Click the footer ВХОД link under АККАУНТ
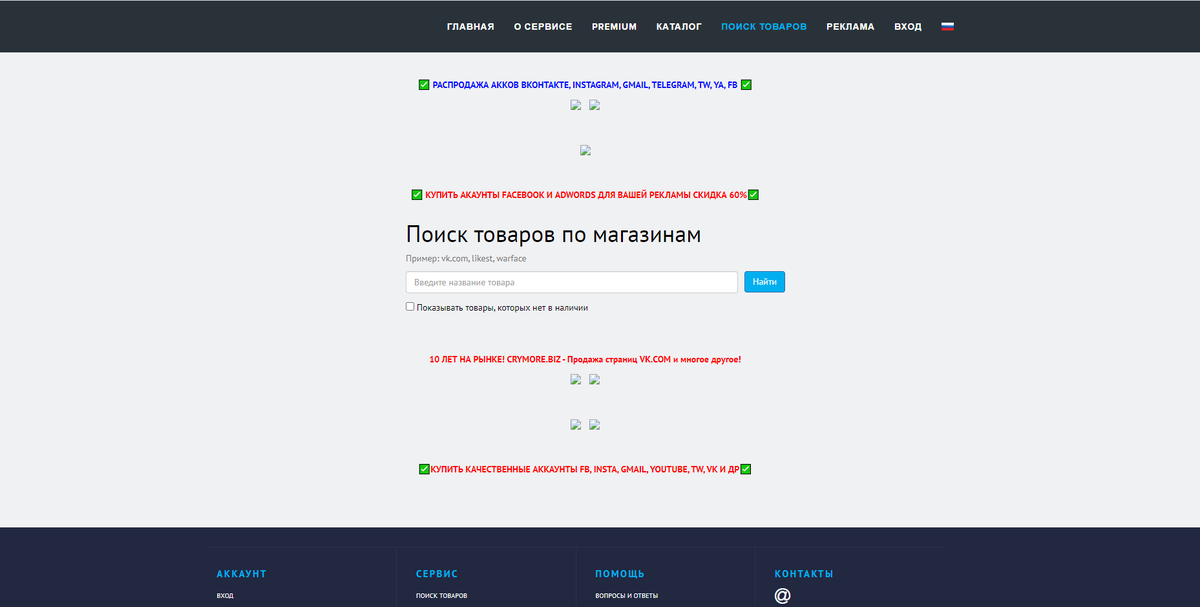The image size is (1200, 607). click(x=225, y=596)
